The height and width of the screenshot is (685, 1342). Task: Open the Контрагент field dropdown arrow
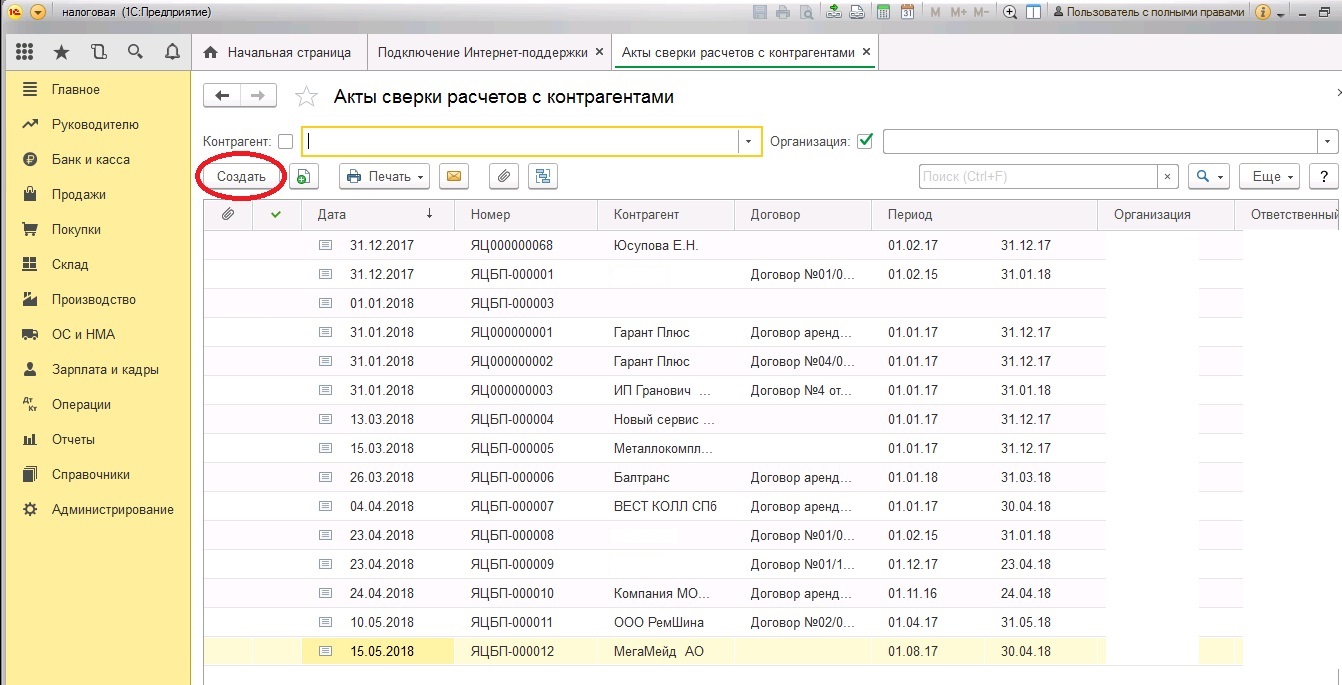click(x=749, y=141)
